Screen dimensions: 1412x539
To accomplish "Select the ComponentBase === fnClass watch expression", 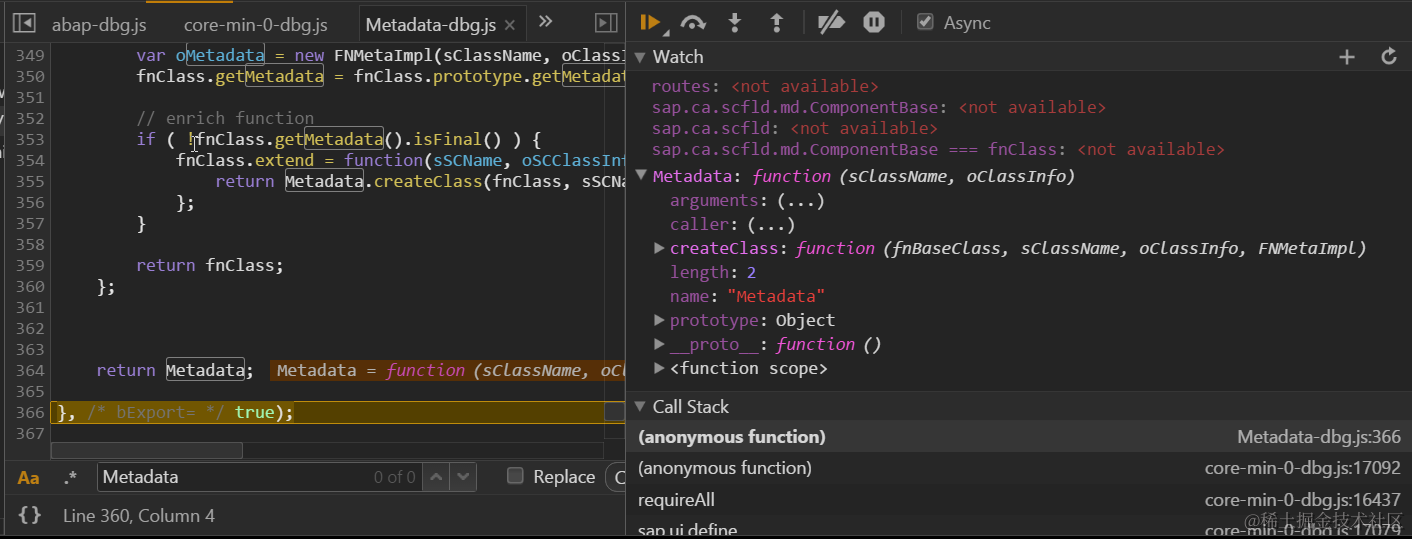I will point(938,149).
